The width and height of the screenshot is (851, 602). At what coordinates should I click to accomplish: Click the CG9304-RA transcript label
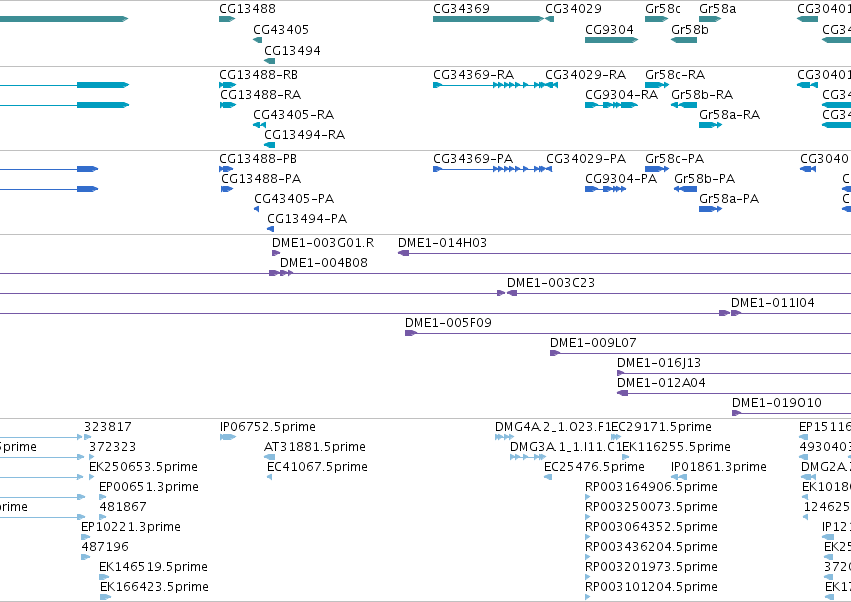[x=621, y=94]
